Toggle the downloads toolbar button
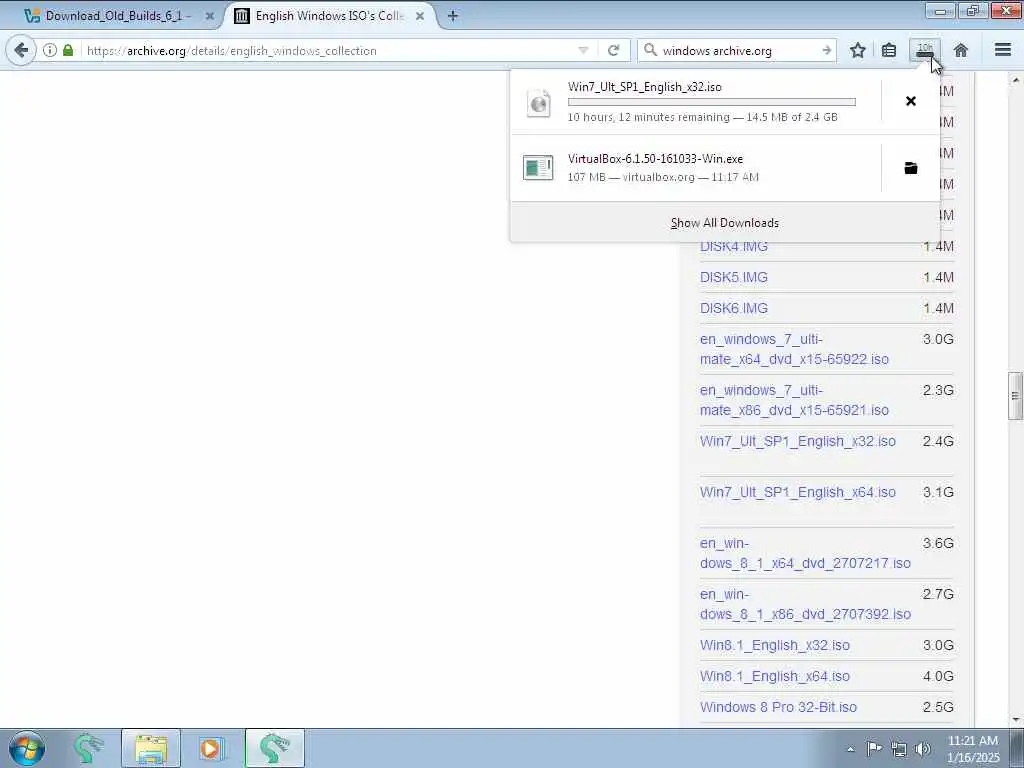Screen dimensions: 1024x768 coord(925,50)
